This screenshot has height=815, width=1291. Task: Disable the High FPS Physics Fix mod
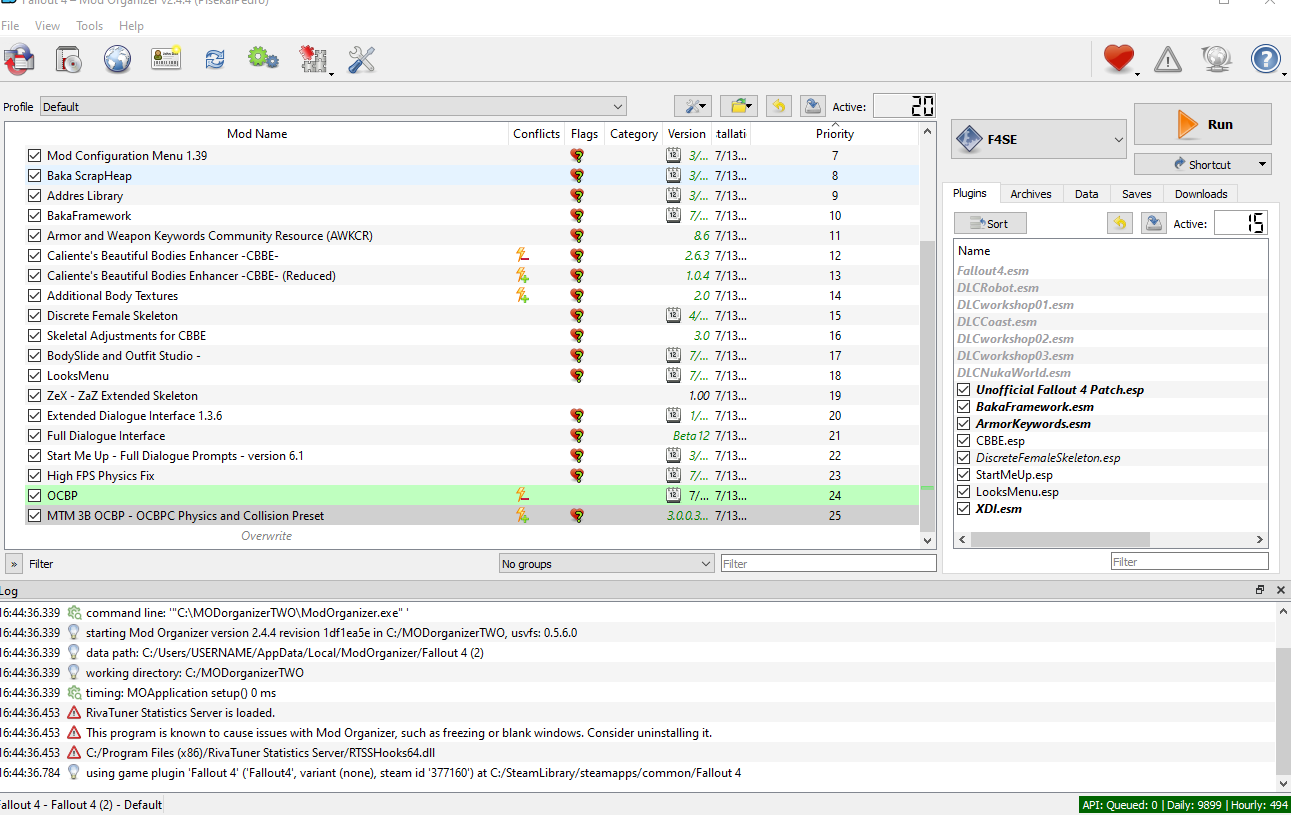(35, 476)
